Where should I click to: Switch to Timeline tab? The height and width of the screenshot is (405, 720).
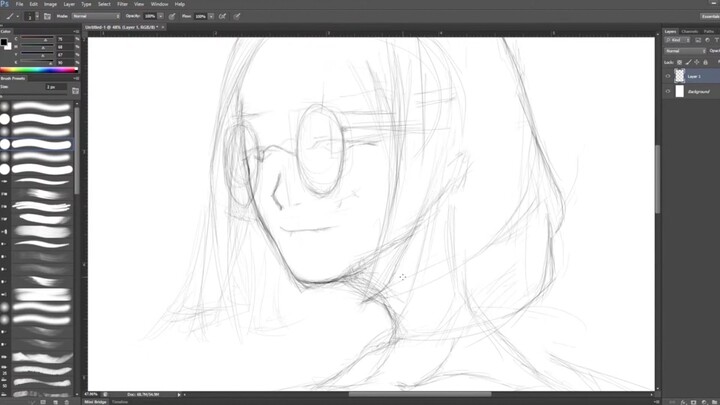point(120,402)
